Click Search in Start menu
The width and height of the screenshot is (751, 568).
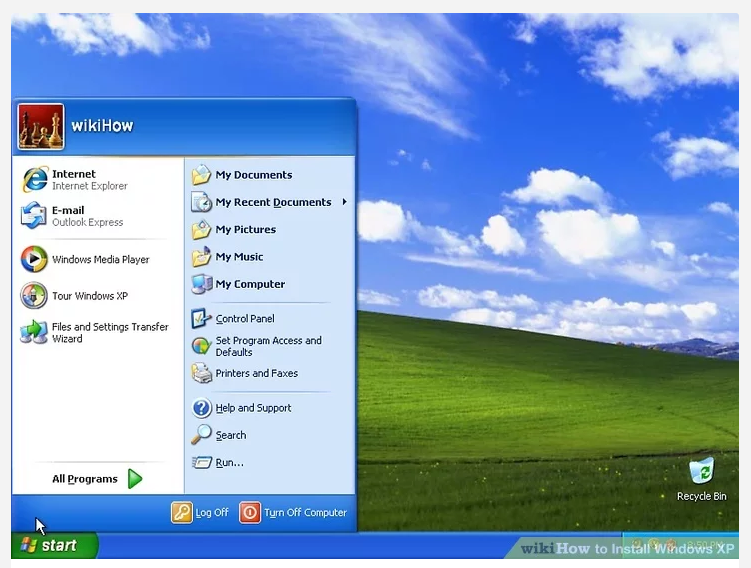230,435
